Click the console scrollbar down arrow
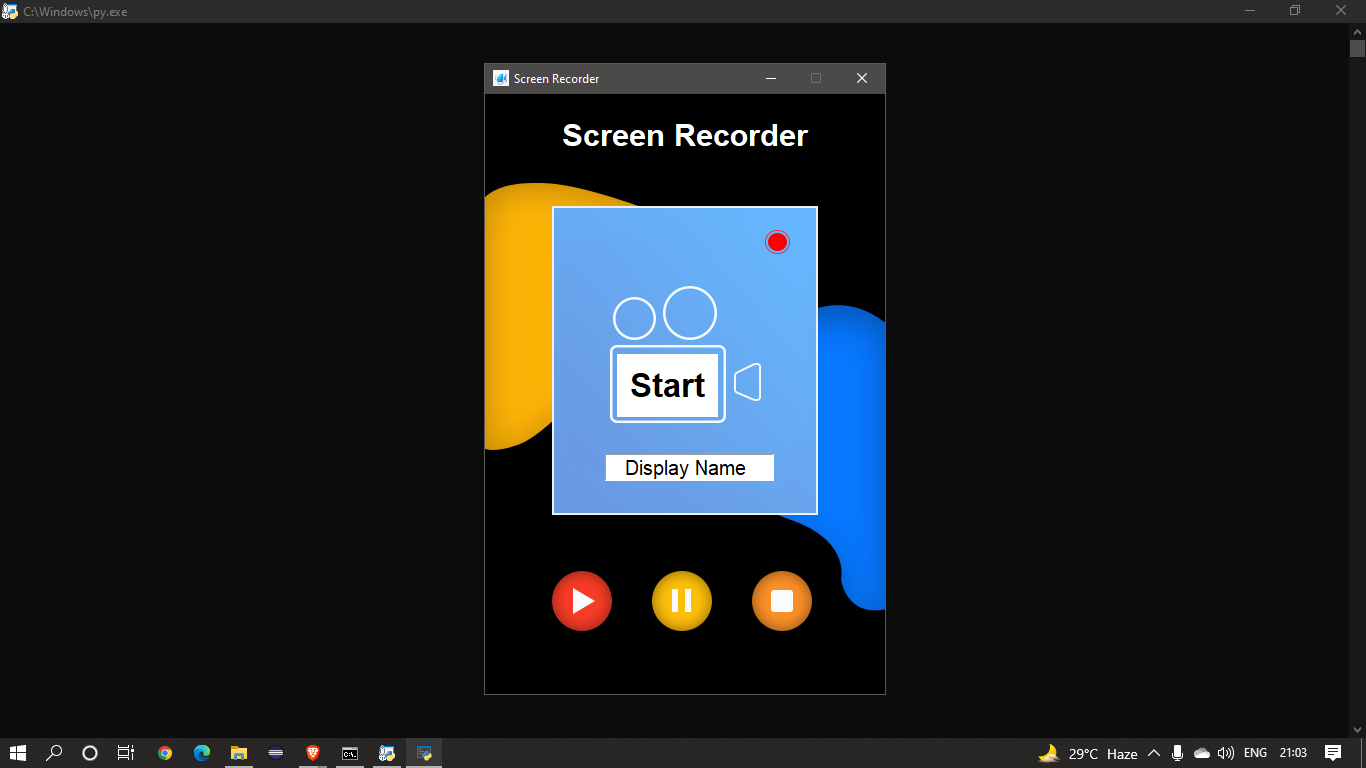Viewport: 1366px width, 768px height. click(x=1357, y=730)
